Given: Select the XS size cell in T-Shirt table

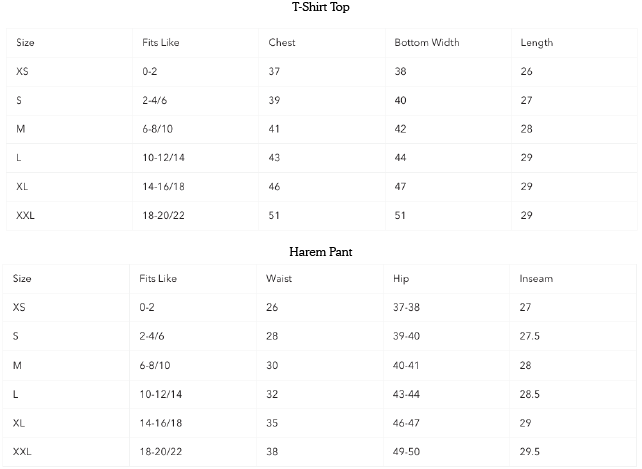Looking at the screenshot, I should tap(23, 72).
